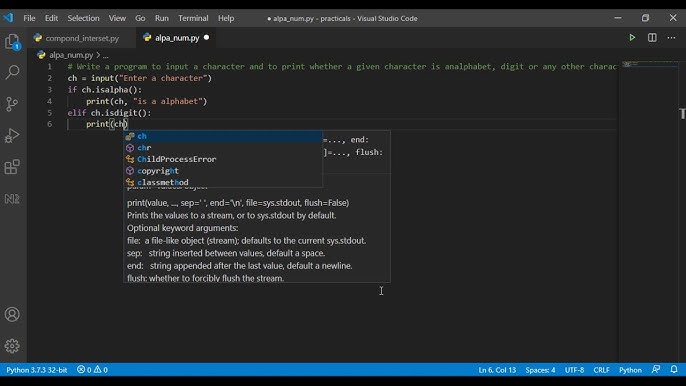
Task: Split the editor to the right
Action: pos(652,38)
